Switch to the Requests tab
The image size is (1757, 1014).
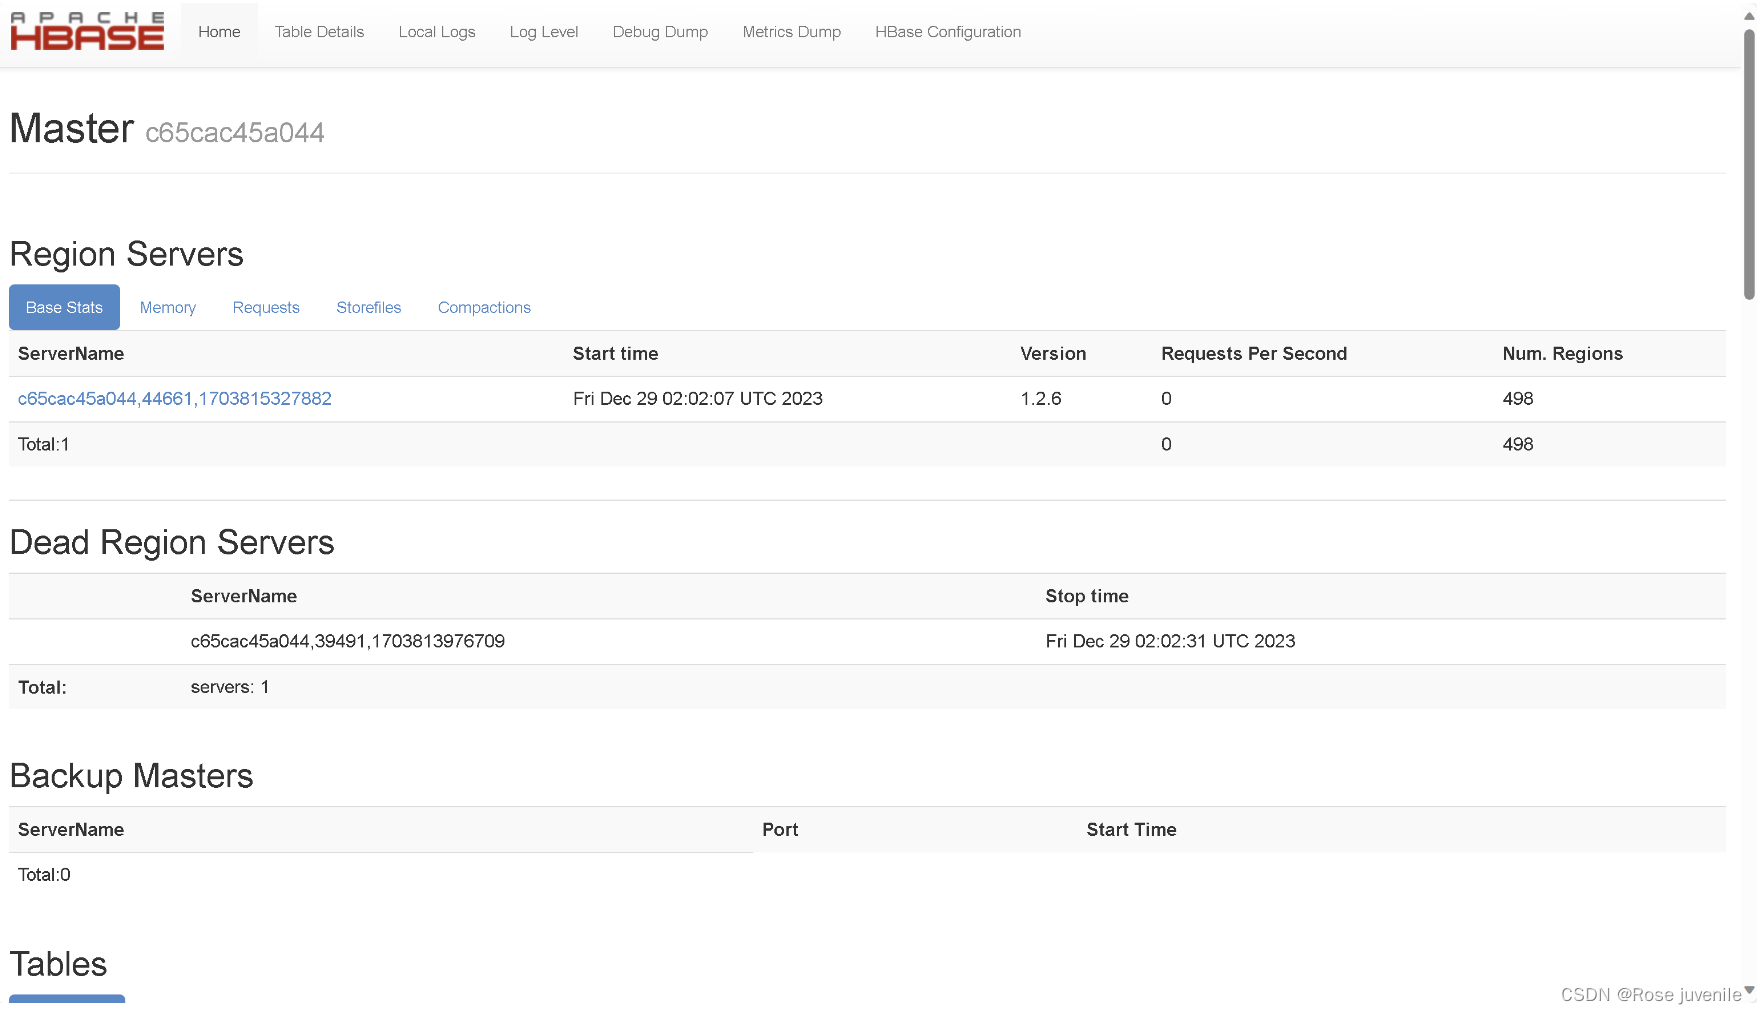tap(266, 308)
